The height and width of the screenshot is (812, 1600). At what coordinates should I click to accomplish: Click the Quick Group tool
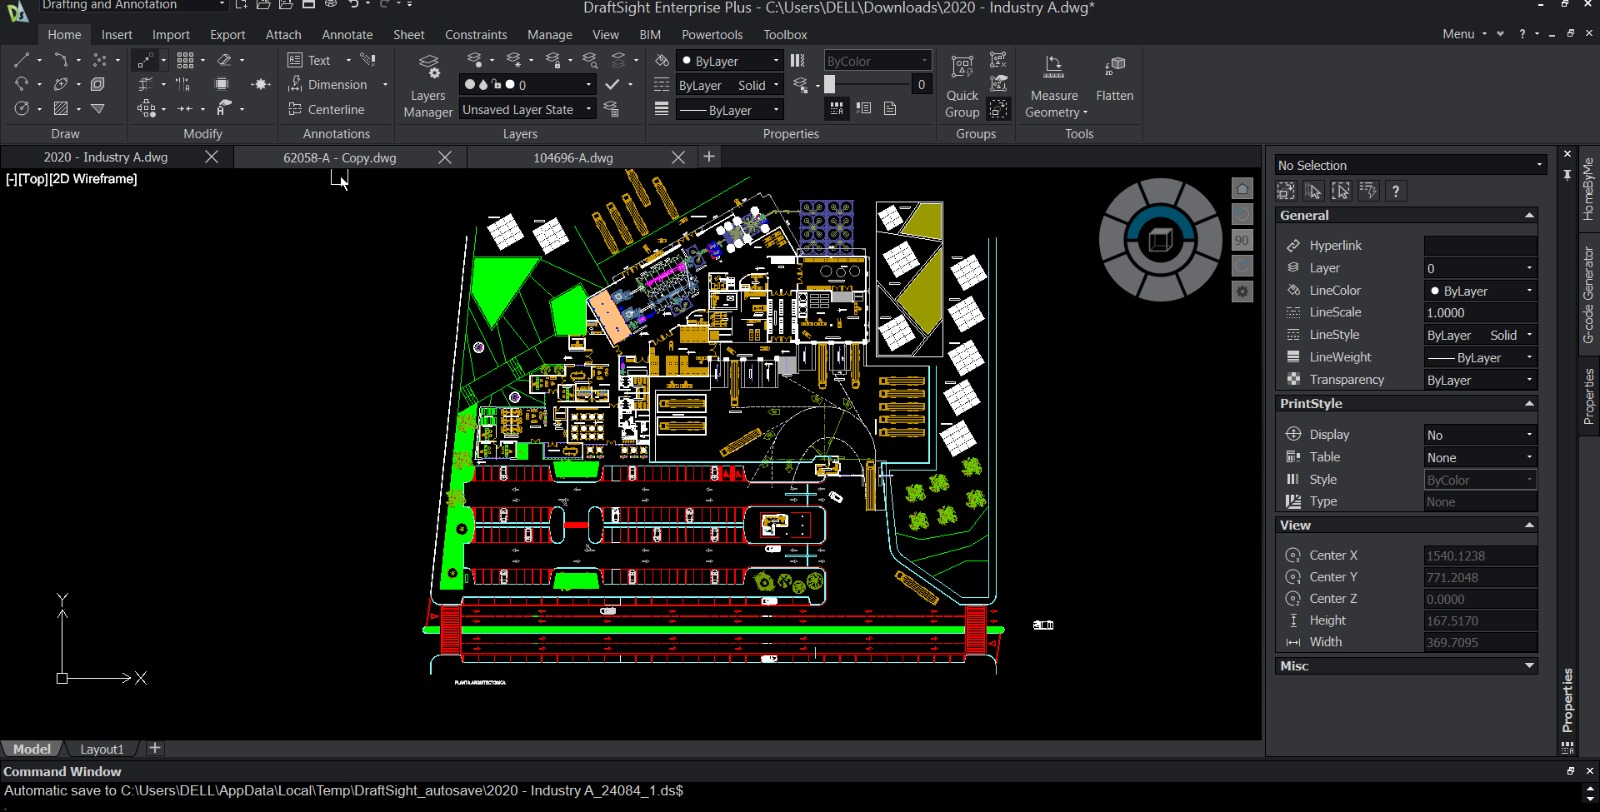tap(962, 86)
